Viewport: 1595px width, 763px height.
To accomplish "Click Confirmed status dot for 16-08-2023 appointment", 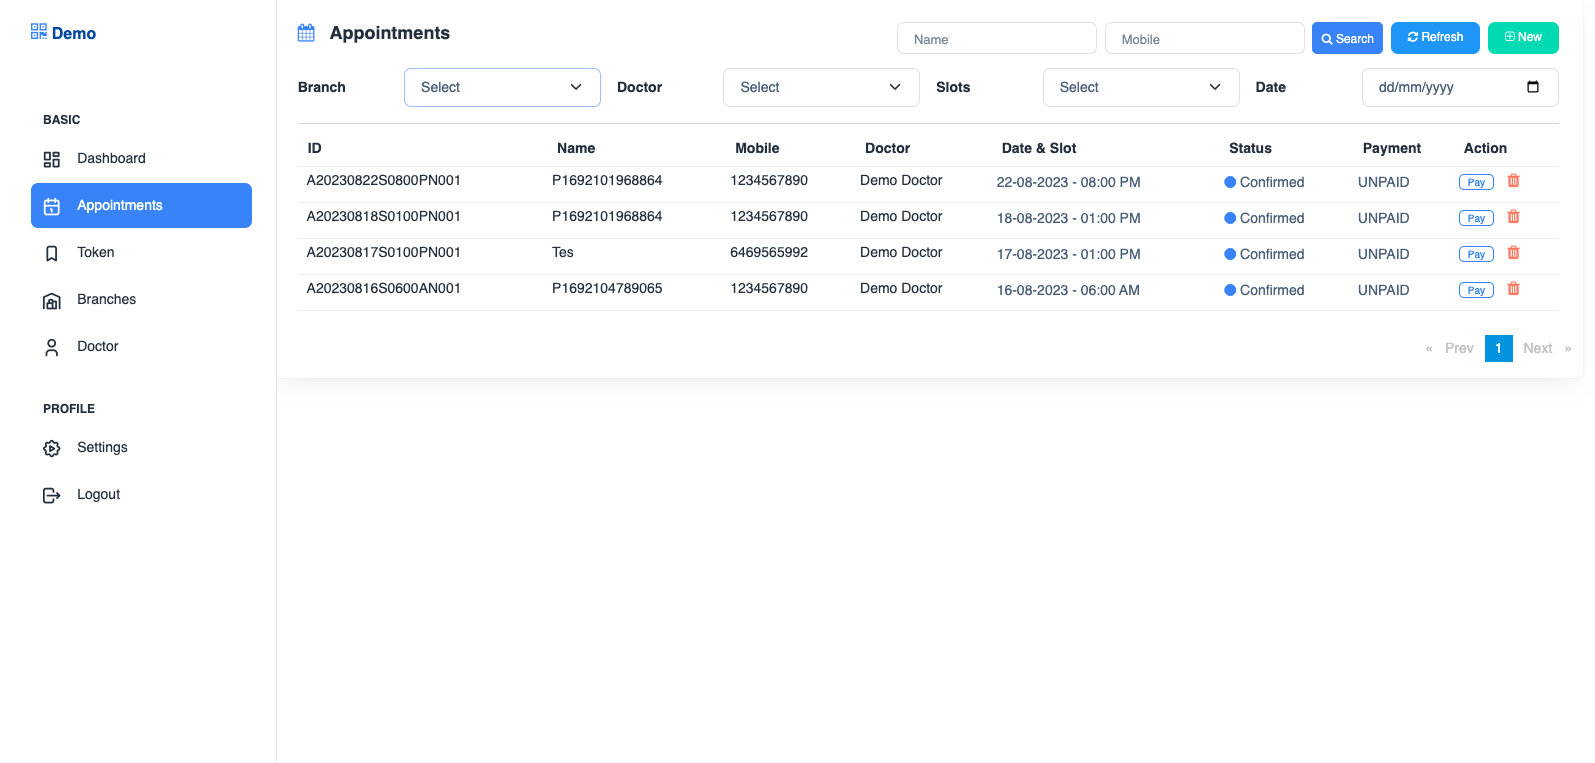I will click(1230, 290).
